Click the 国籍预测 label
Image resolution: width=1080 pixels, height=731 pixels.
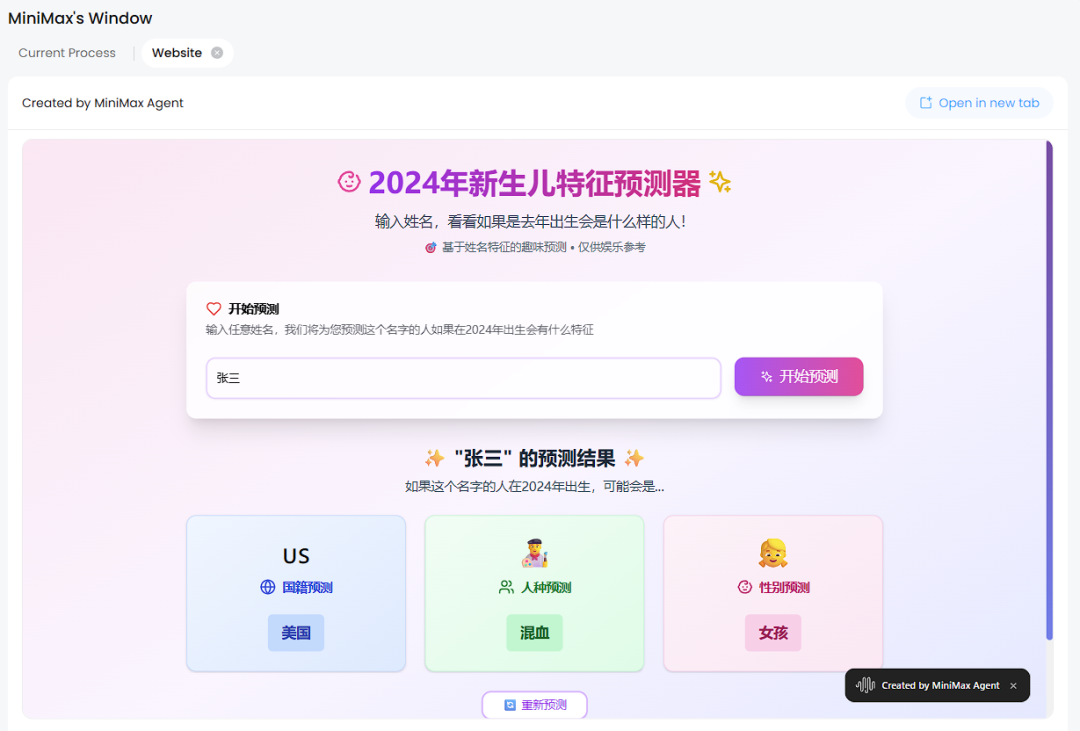(307, 587)
